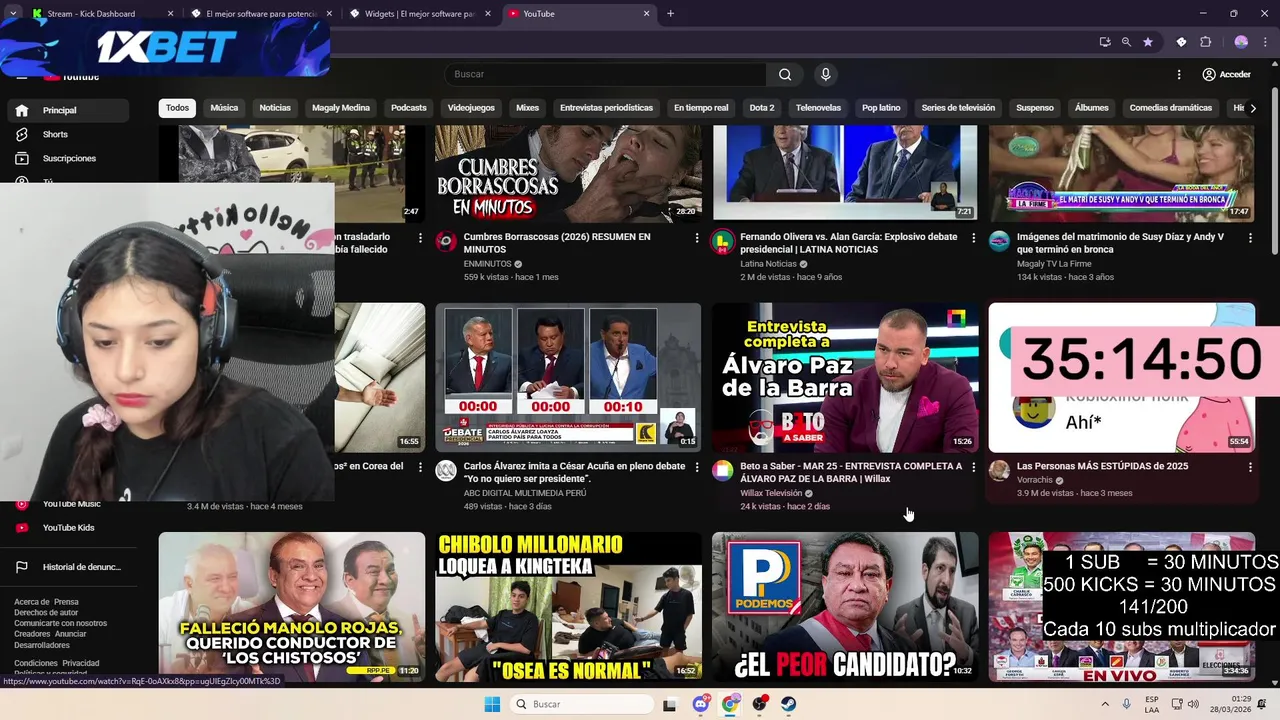Open the price-tag extension icon in Chrome toolbar
This screenshot has height=720, width=1280.
coord(1181,42)
